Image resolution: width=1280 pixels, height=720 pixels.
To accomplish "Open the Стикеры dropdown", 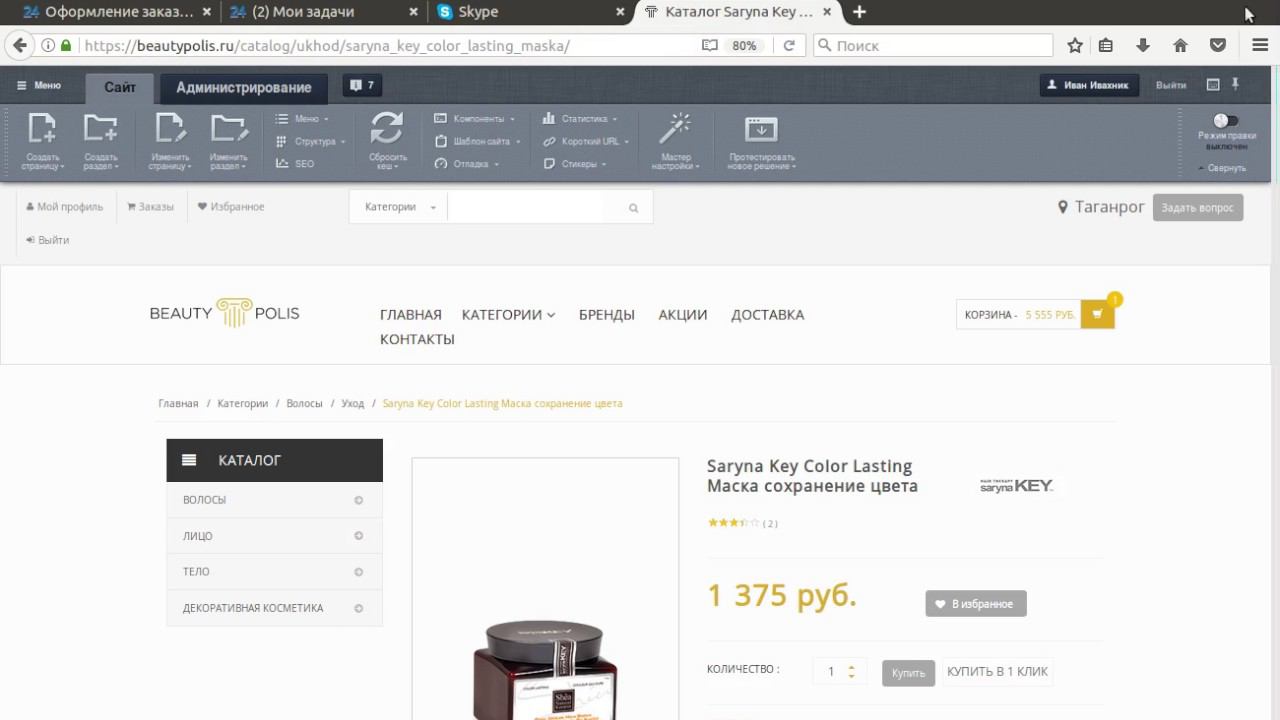I will pos(576,164).
